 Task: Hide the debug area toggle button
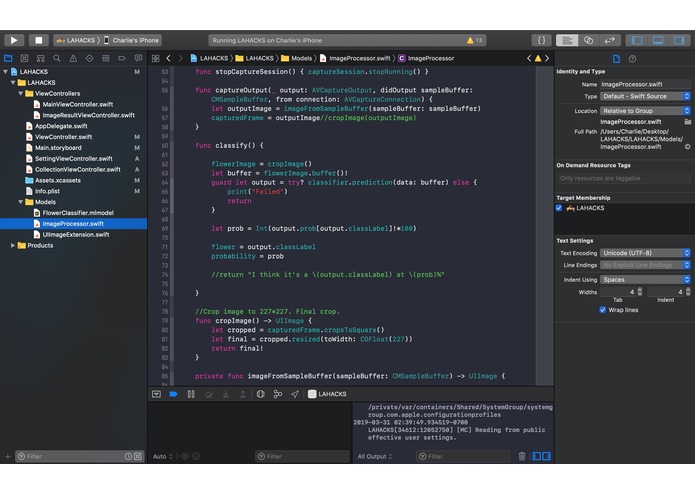click(x=156, y=394)
